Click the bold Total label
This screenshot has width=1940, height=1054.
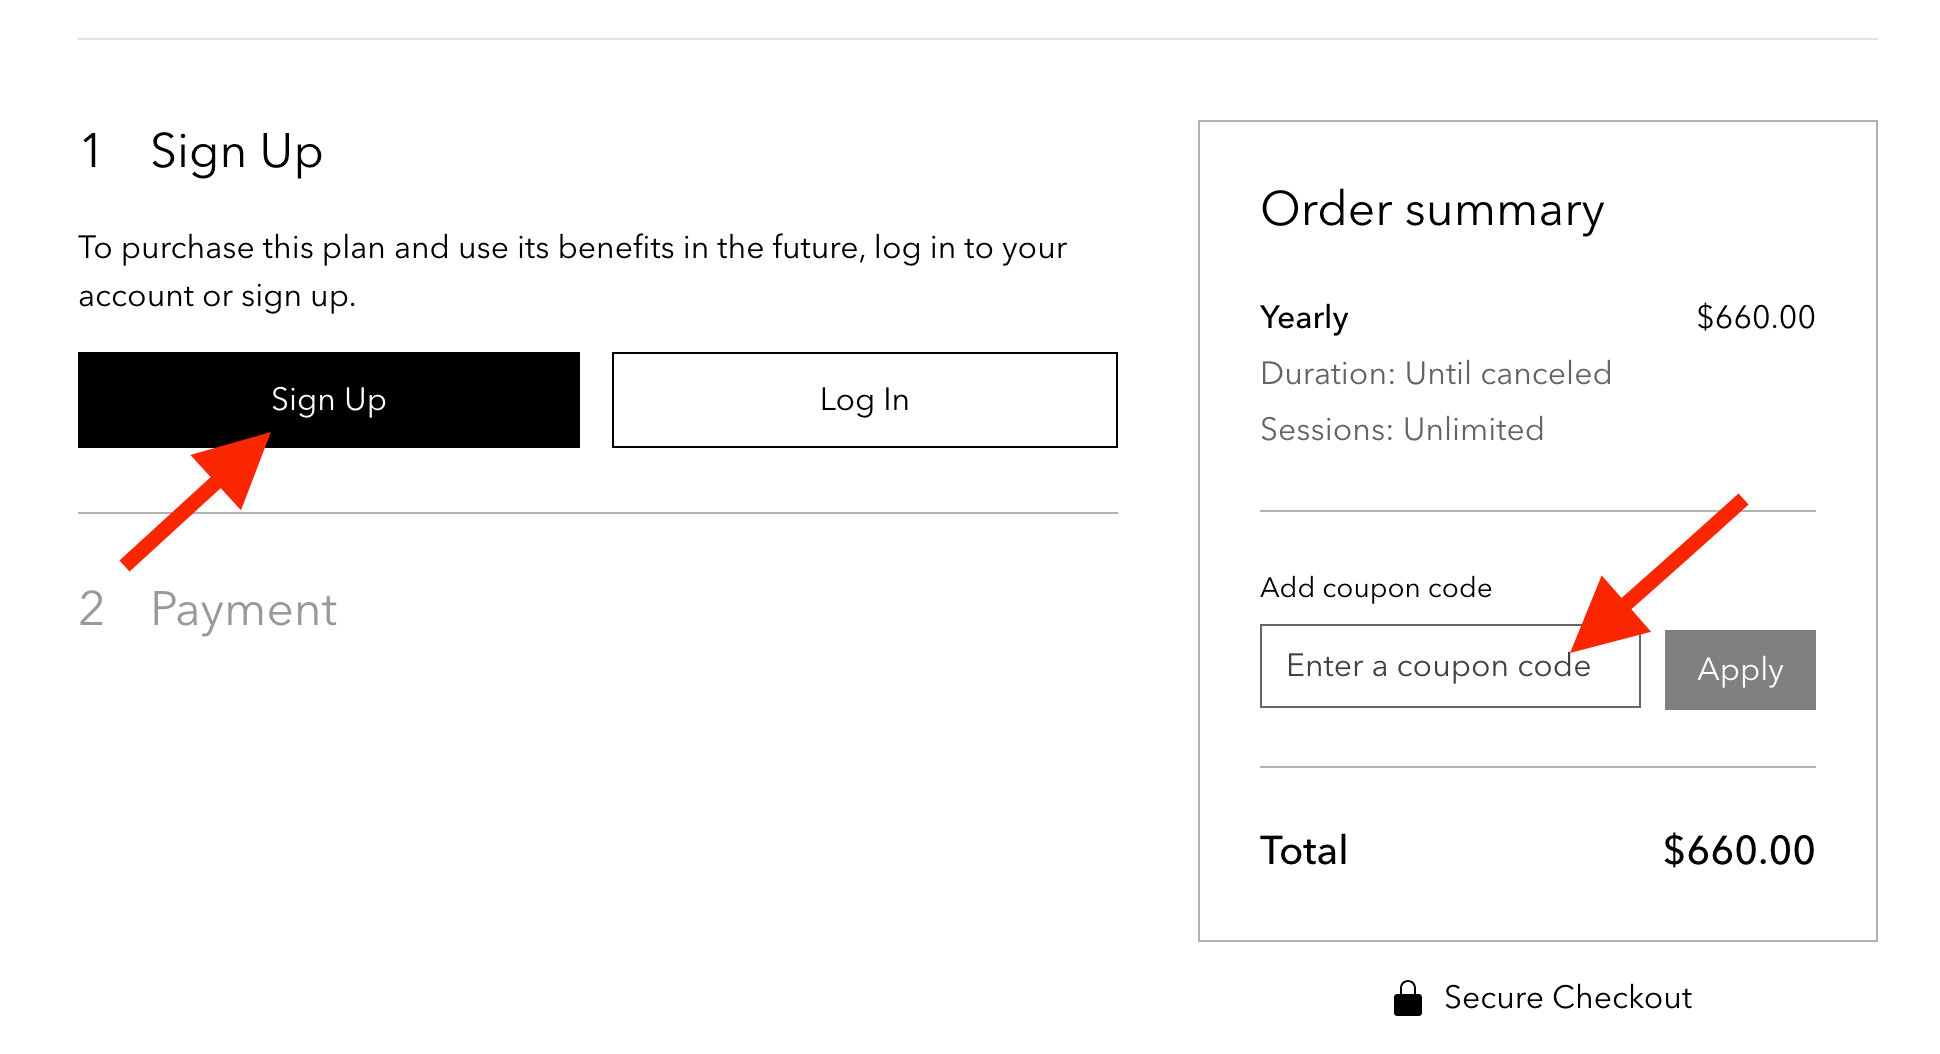click(x=1303, y=851)
